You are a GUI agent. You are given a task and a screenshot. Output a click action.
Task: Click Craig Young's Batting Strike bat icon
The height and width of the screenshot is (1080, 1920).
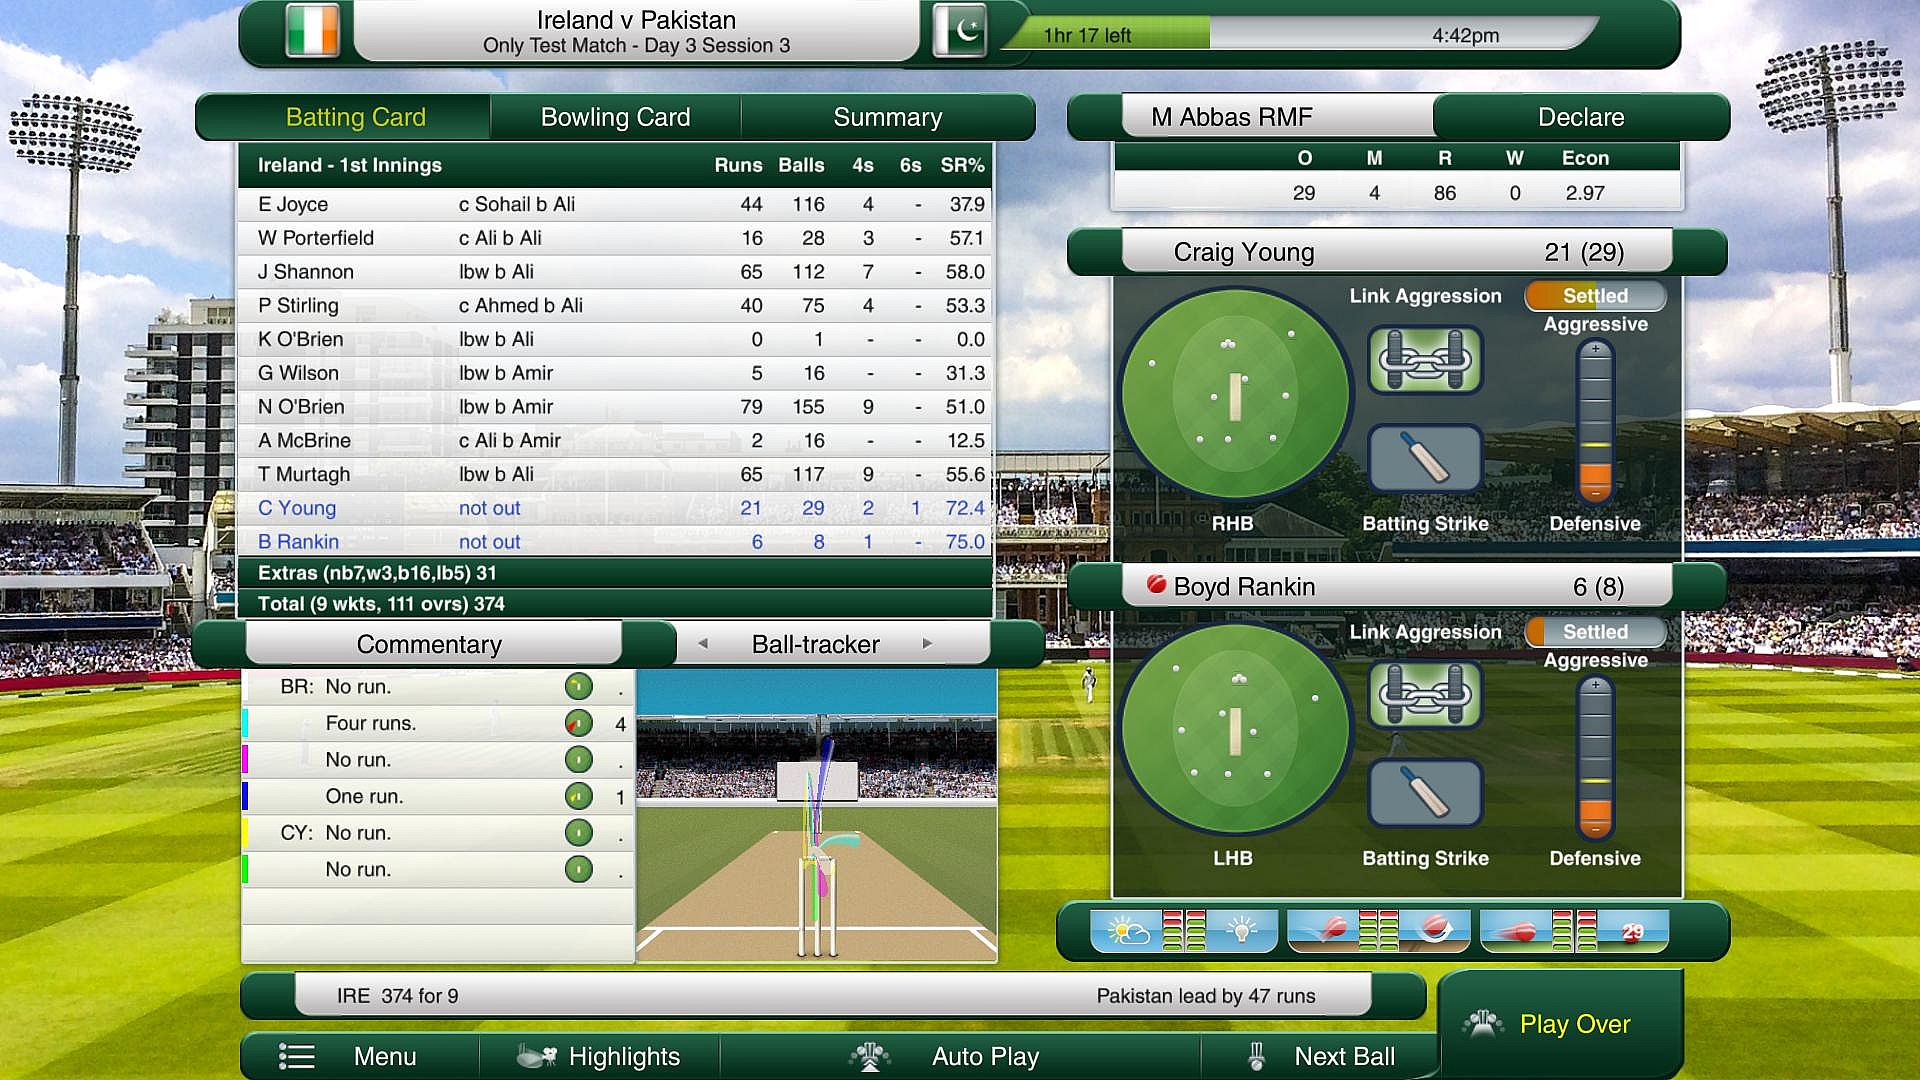[1425, 458]
